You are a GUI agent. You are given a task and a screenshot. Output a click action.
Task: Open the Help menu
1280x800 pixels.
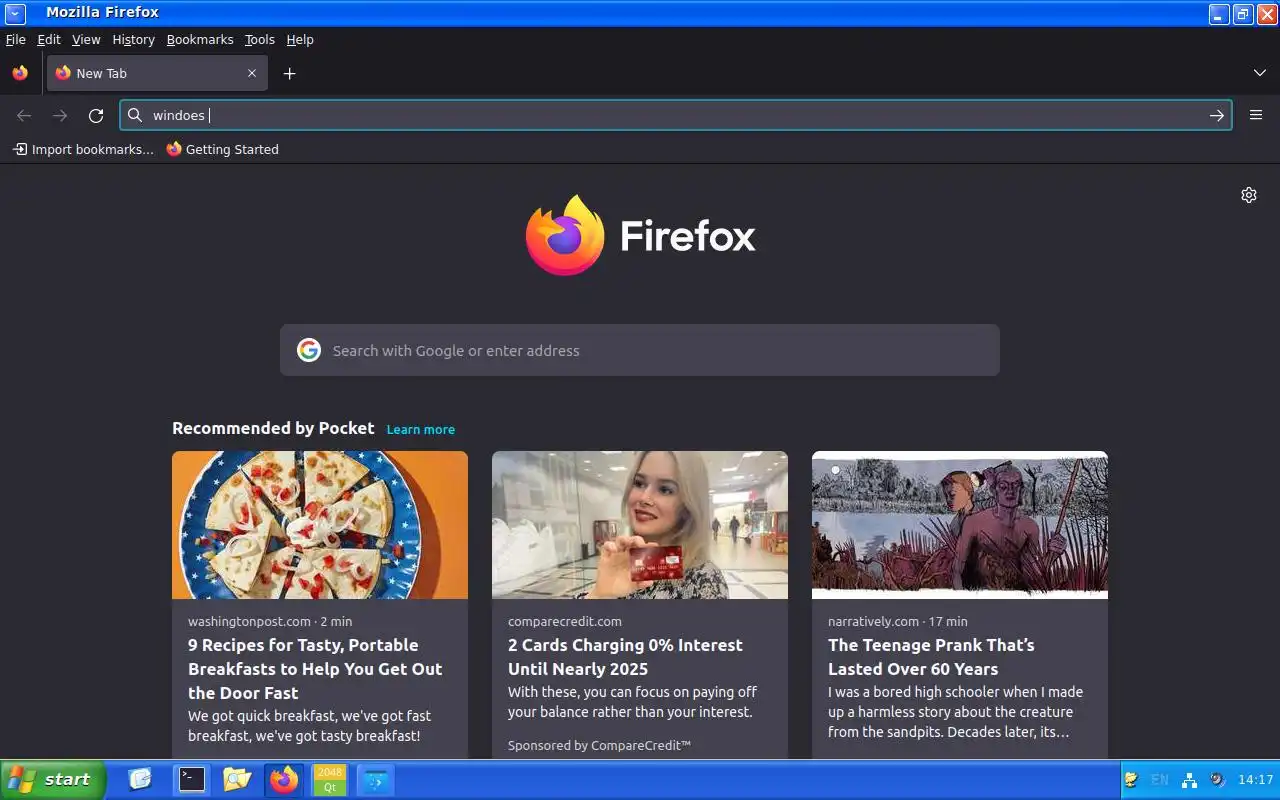[300, 39]
